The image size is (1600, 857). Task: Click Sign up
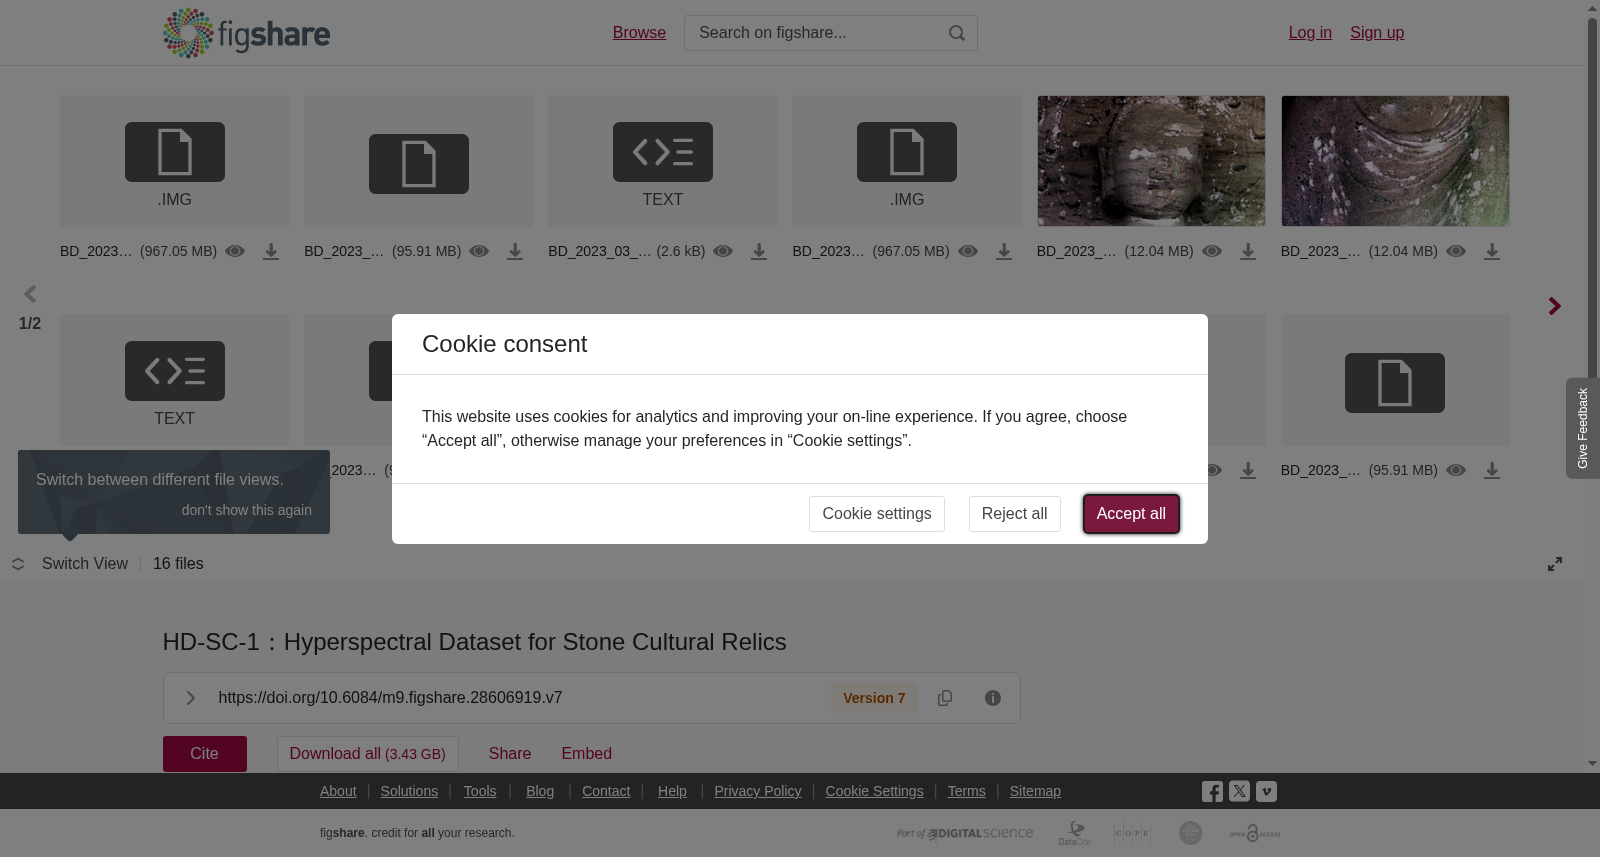[1377, 33]
